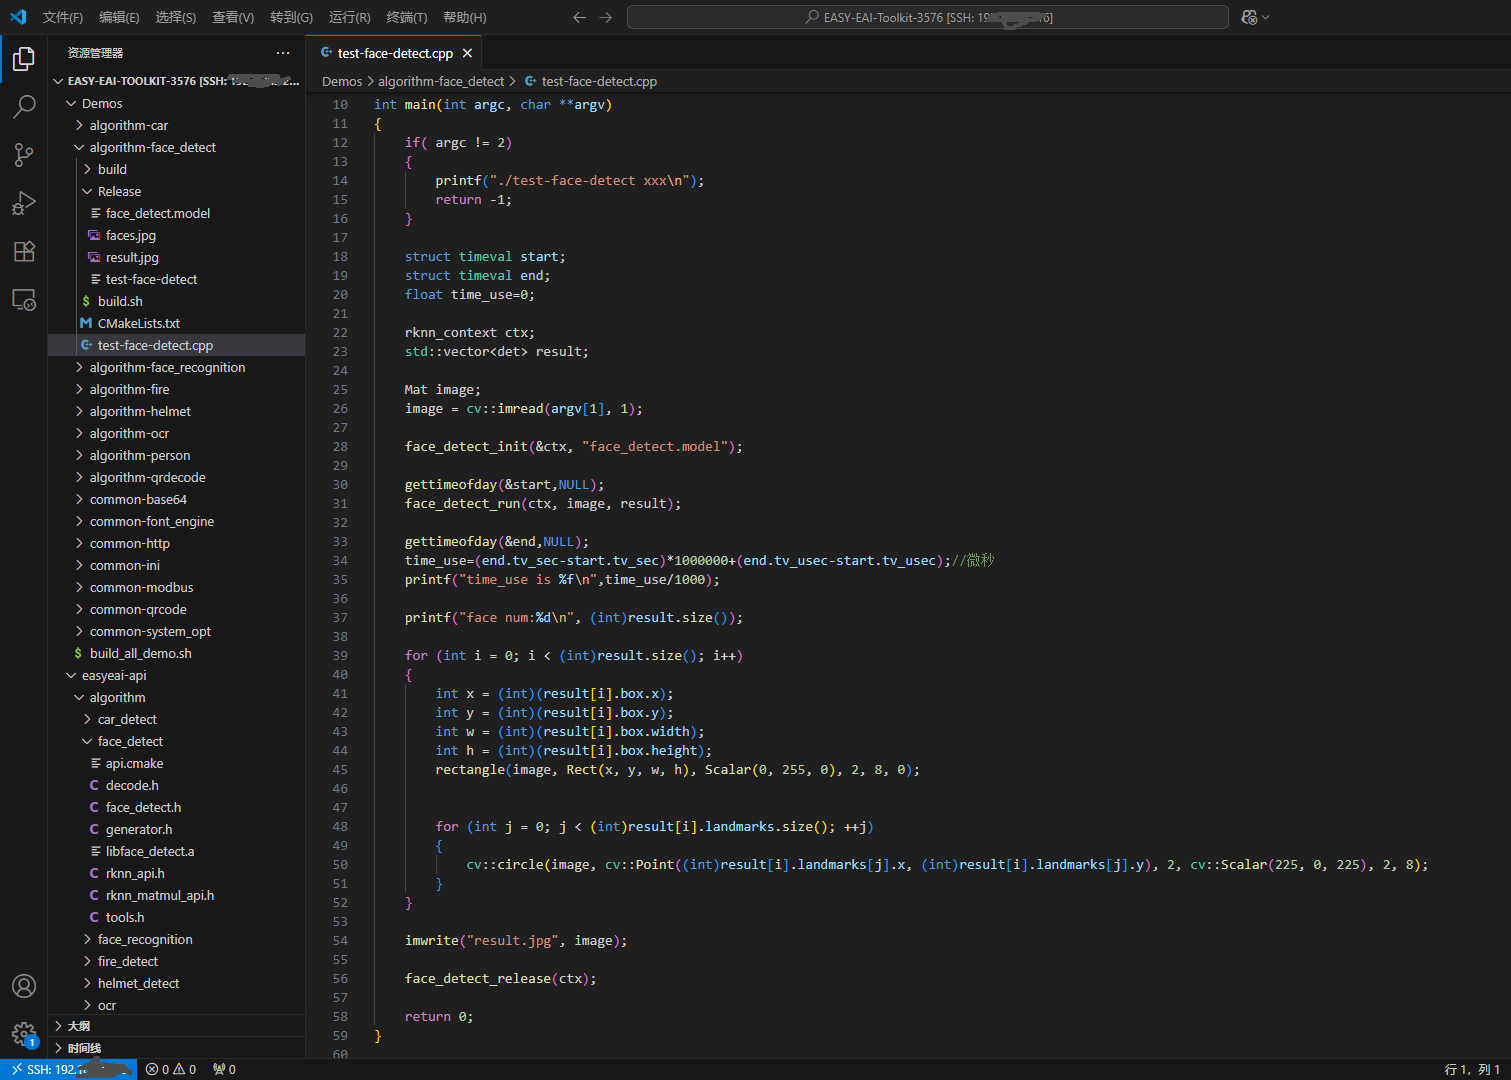Open the Search view in activity bar
This screenshot has height=1080, width=1511.
pyautogui.click(x=24, y=107)
